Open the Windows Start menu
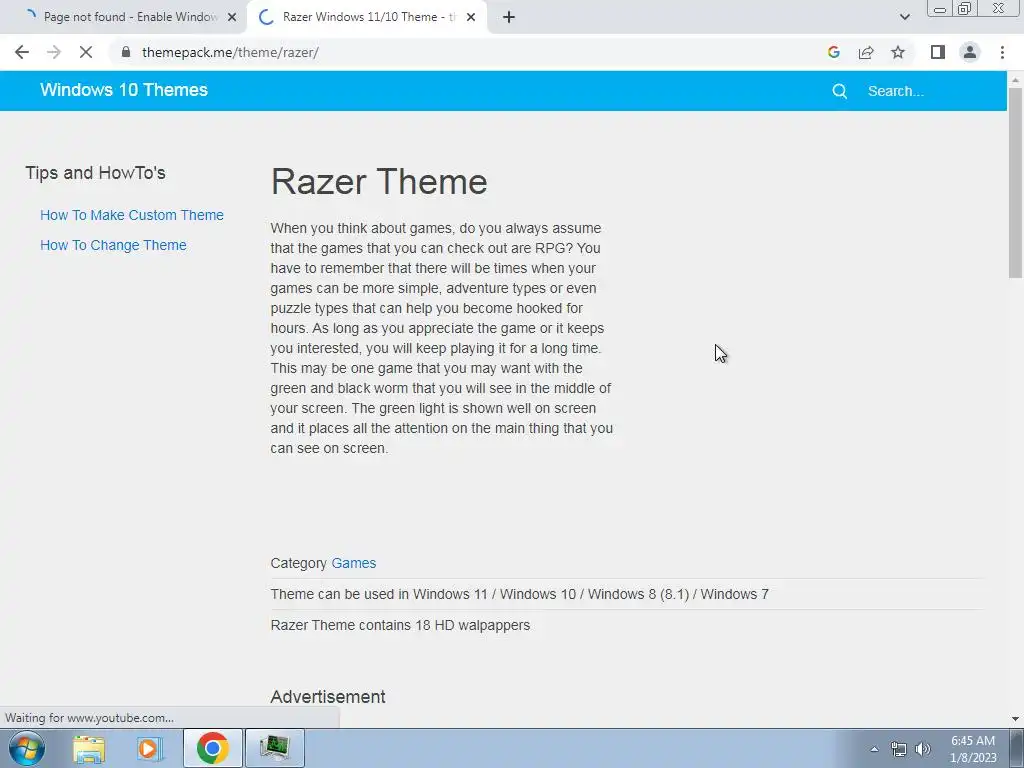 [x=27, y=748]
